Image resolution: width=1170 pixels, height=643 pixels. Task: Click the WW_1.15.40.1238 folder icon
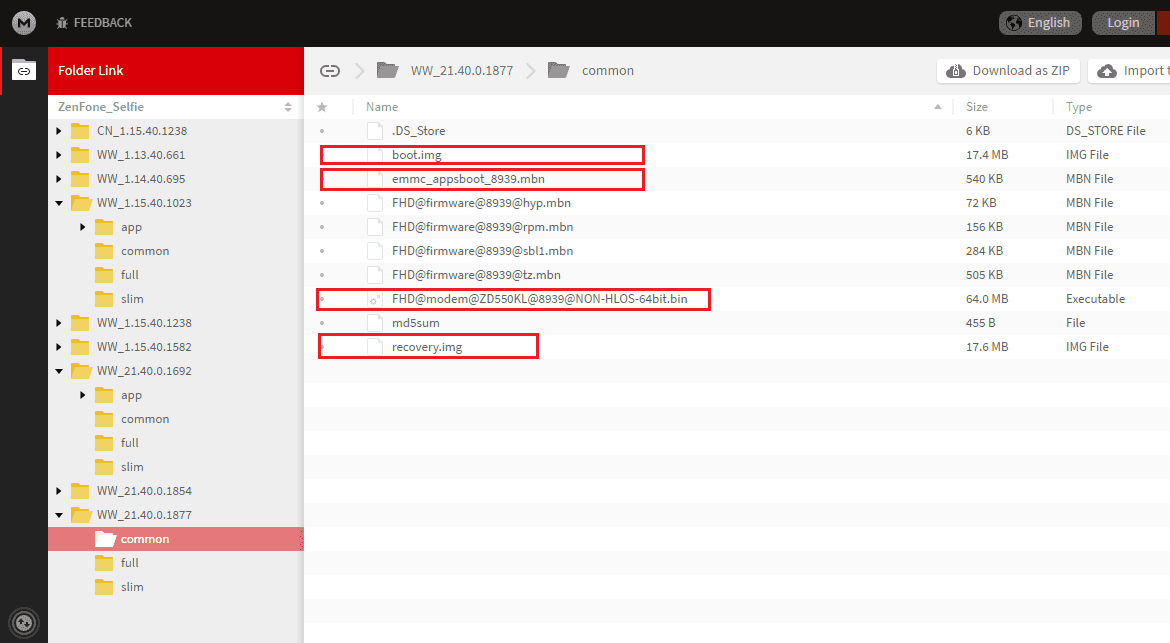[x=80, y=323]
